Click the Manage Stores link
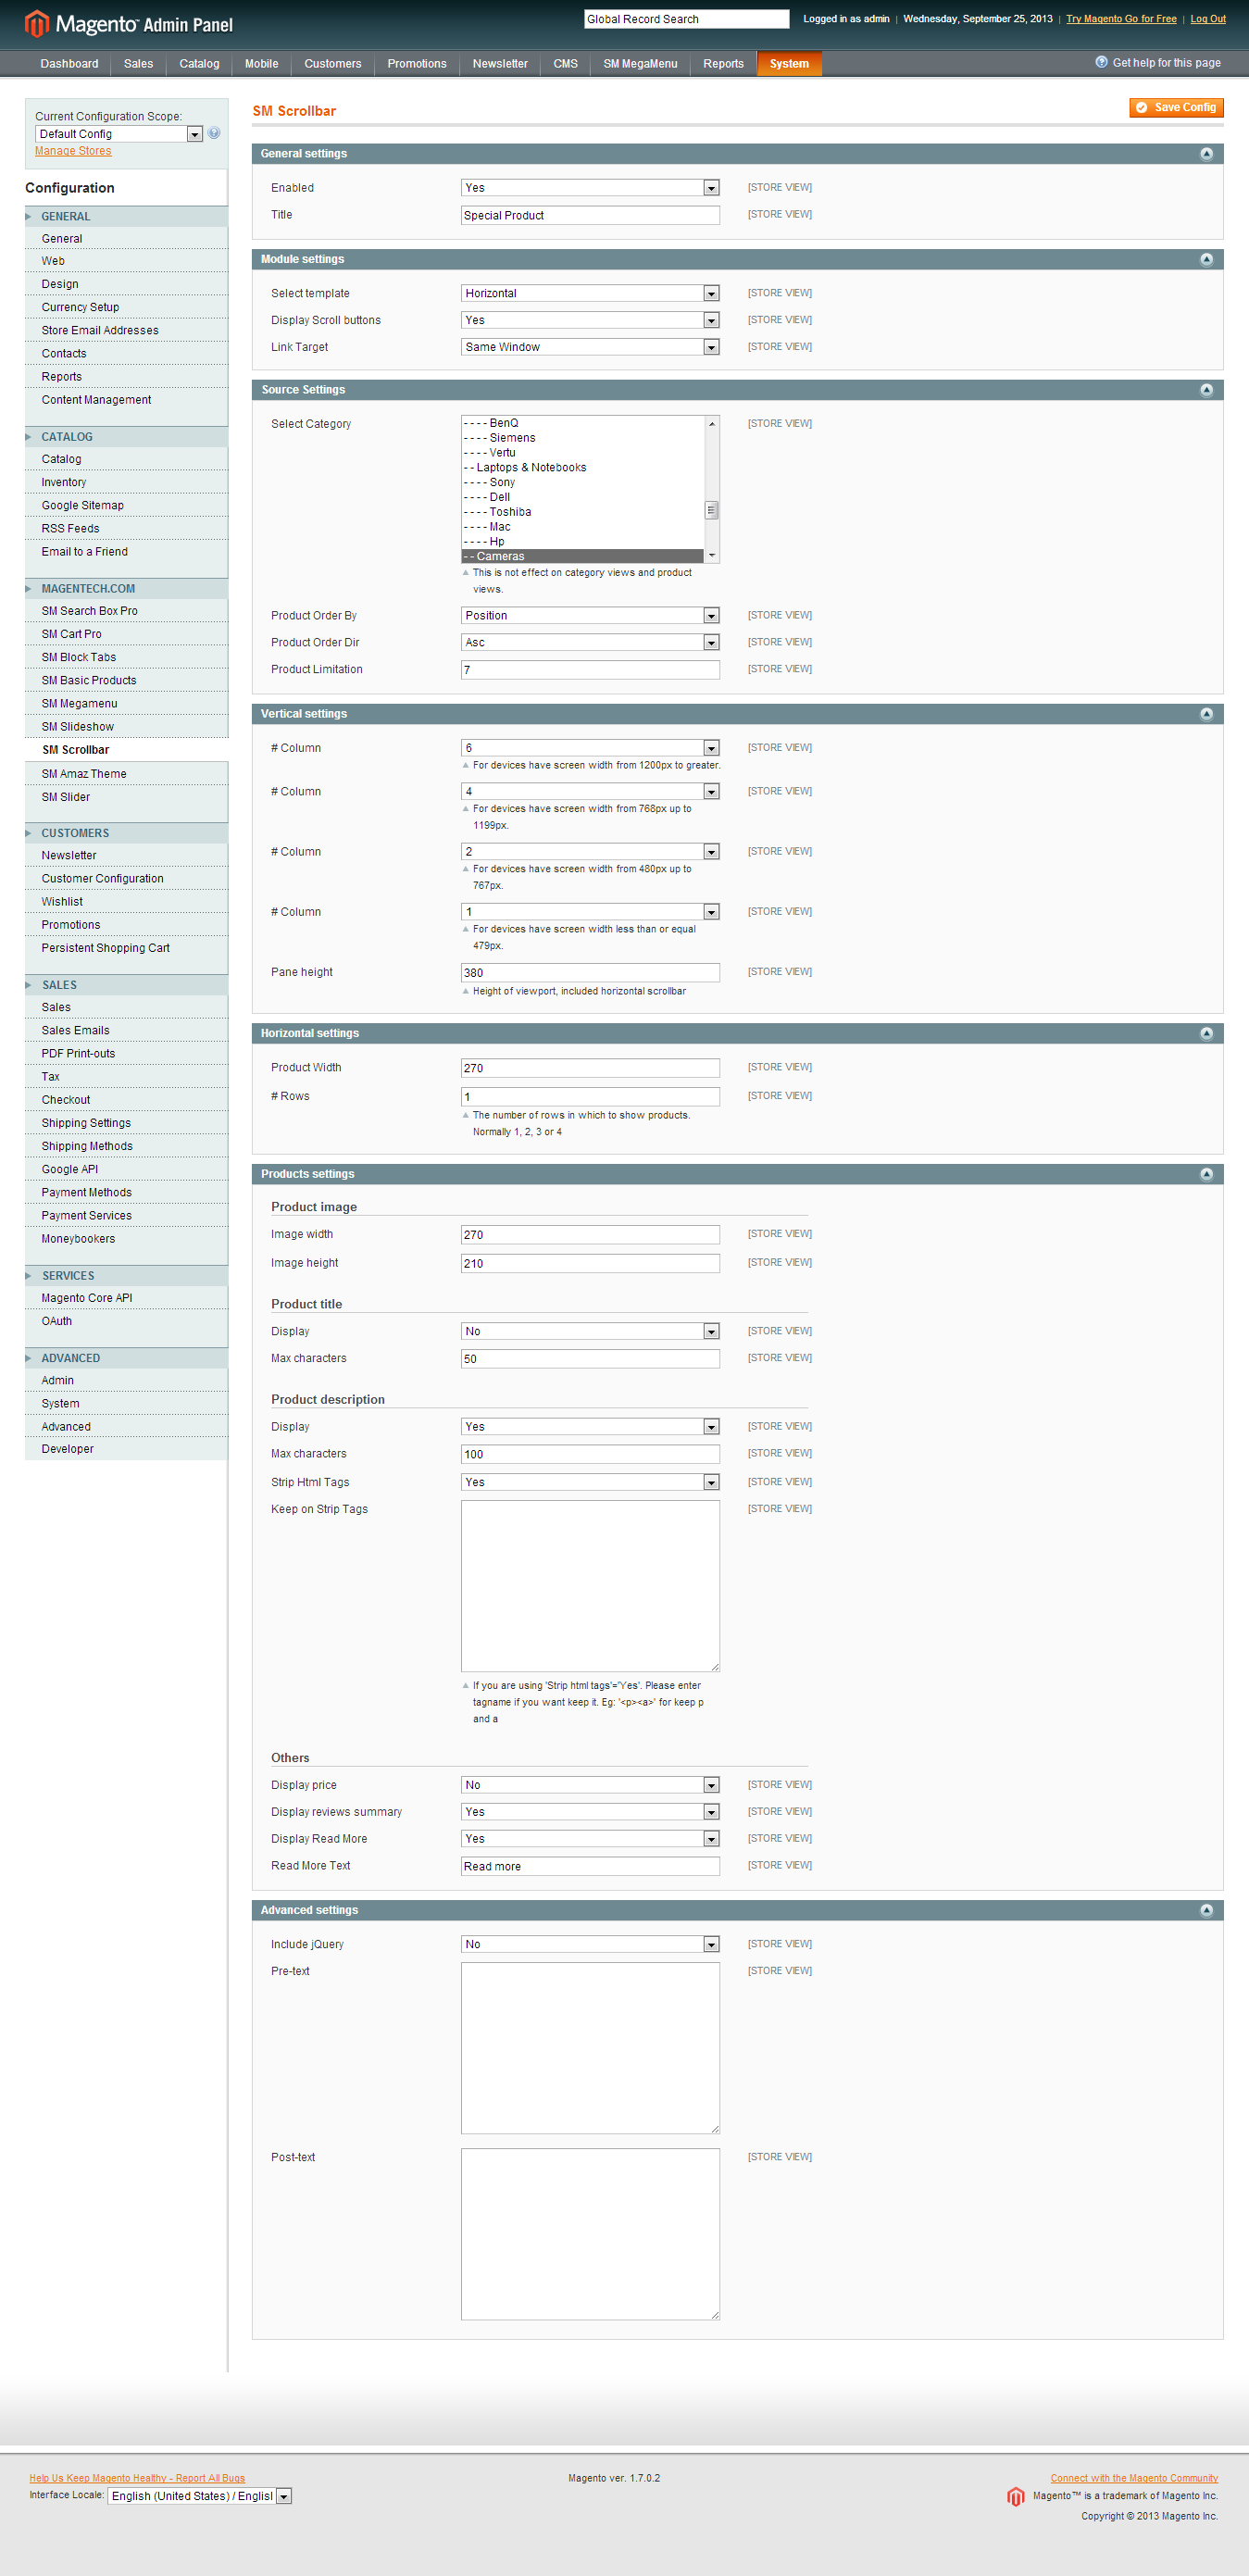 [73, 151]
